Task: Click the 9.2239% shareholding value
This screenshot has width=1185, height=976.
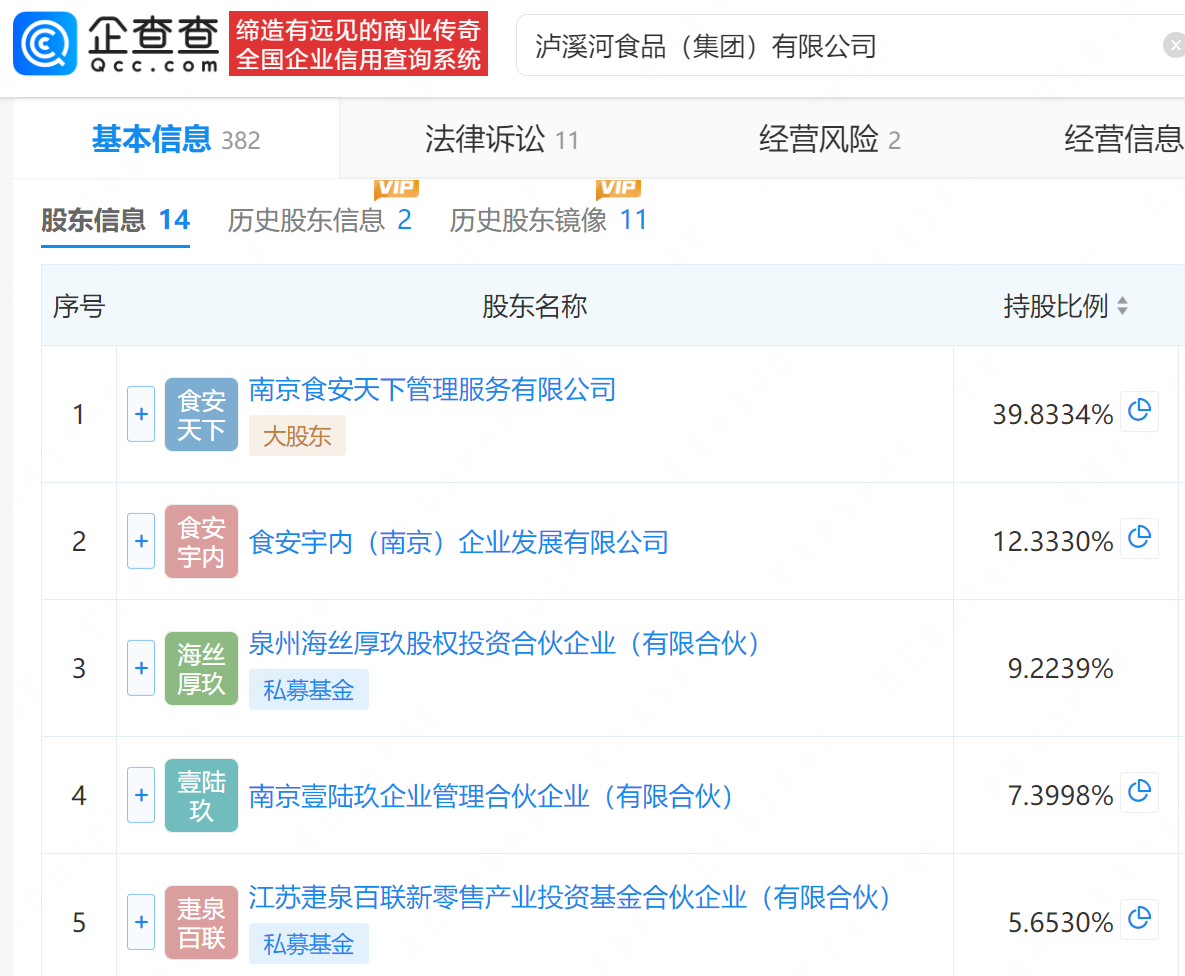Action: [x=1060, y=668]
